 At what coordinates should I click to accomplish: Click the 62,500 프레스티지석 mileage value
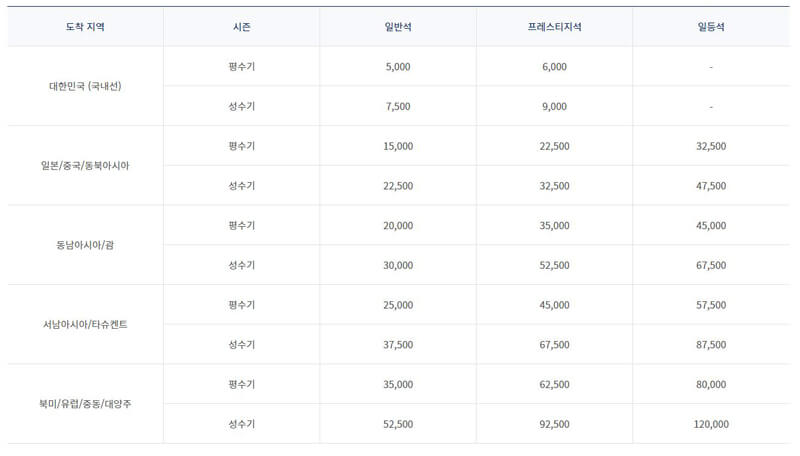(555, 385)
